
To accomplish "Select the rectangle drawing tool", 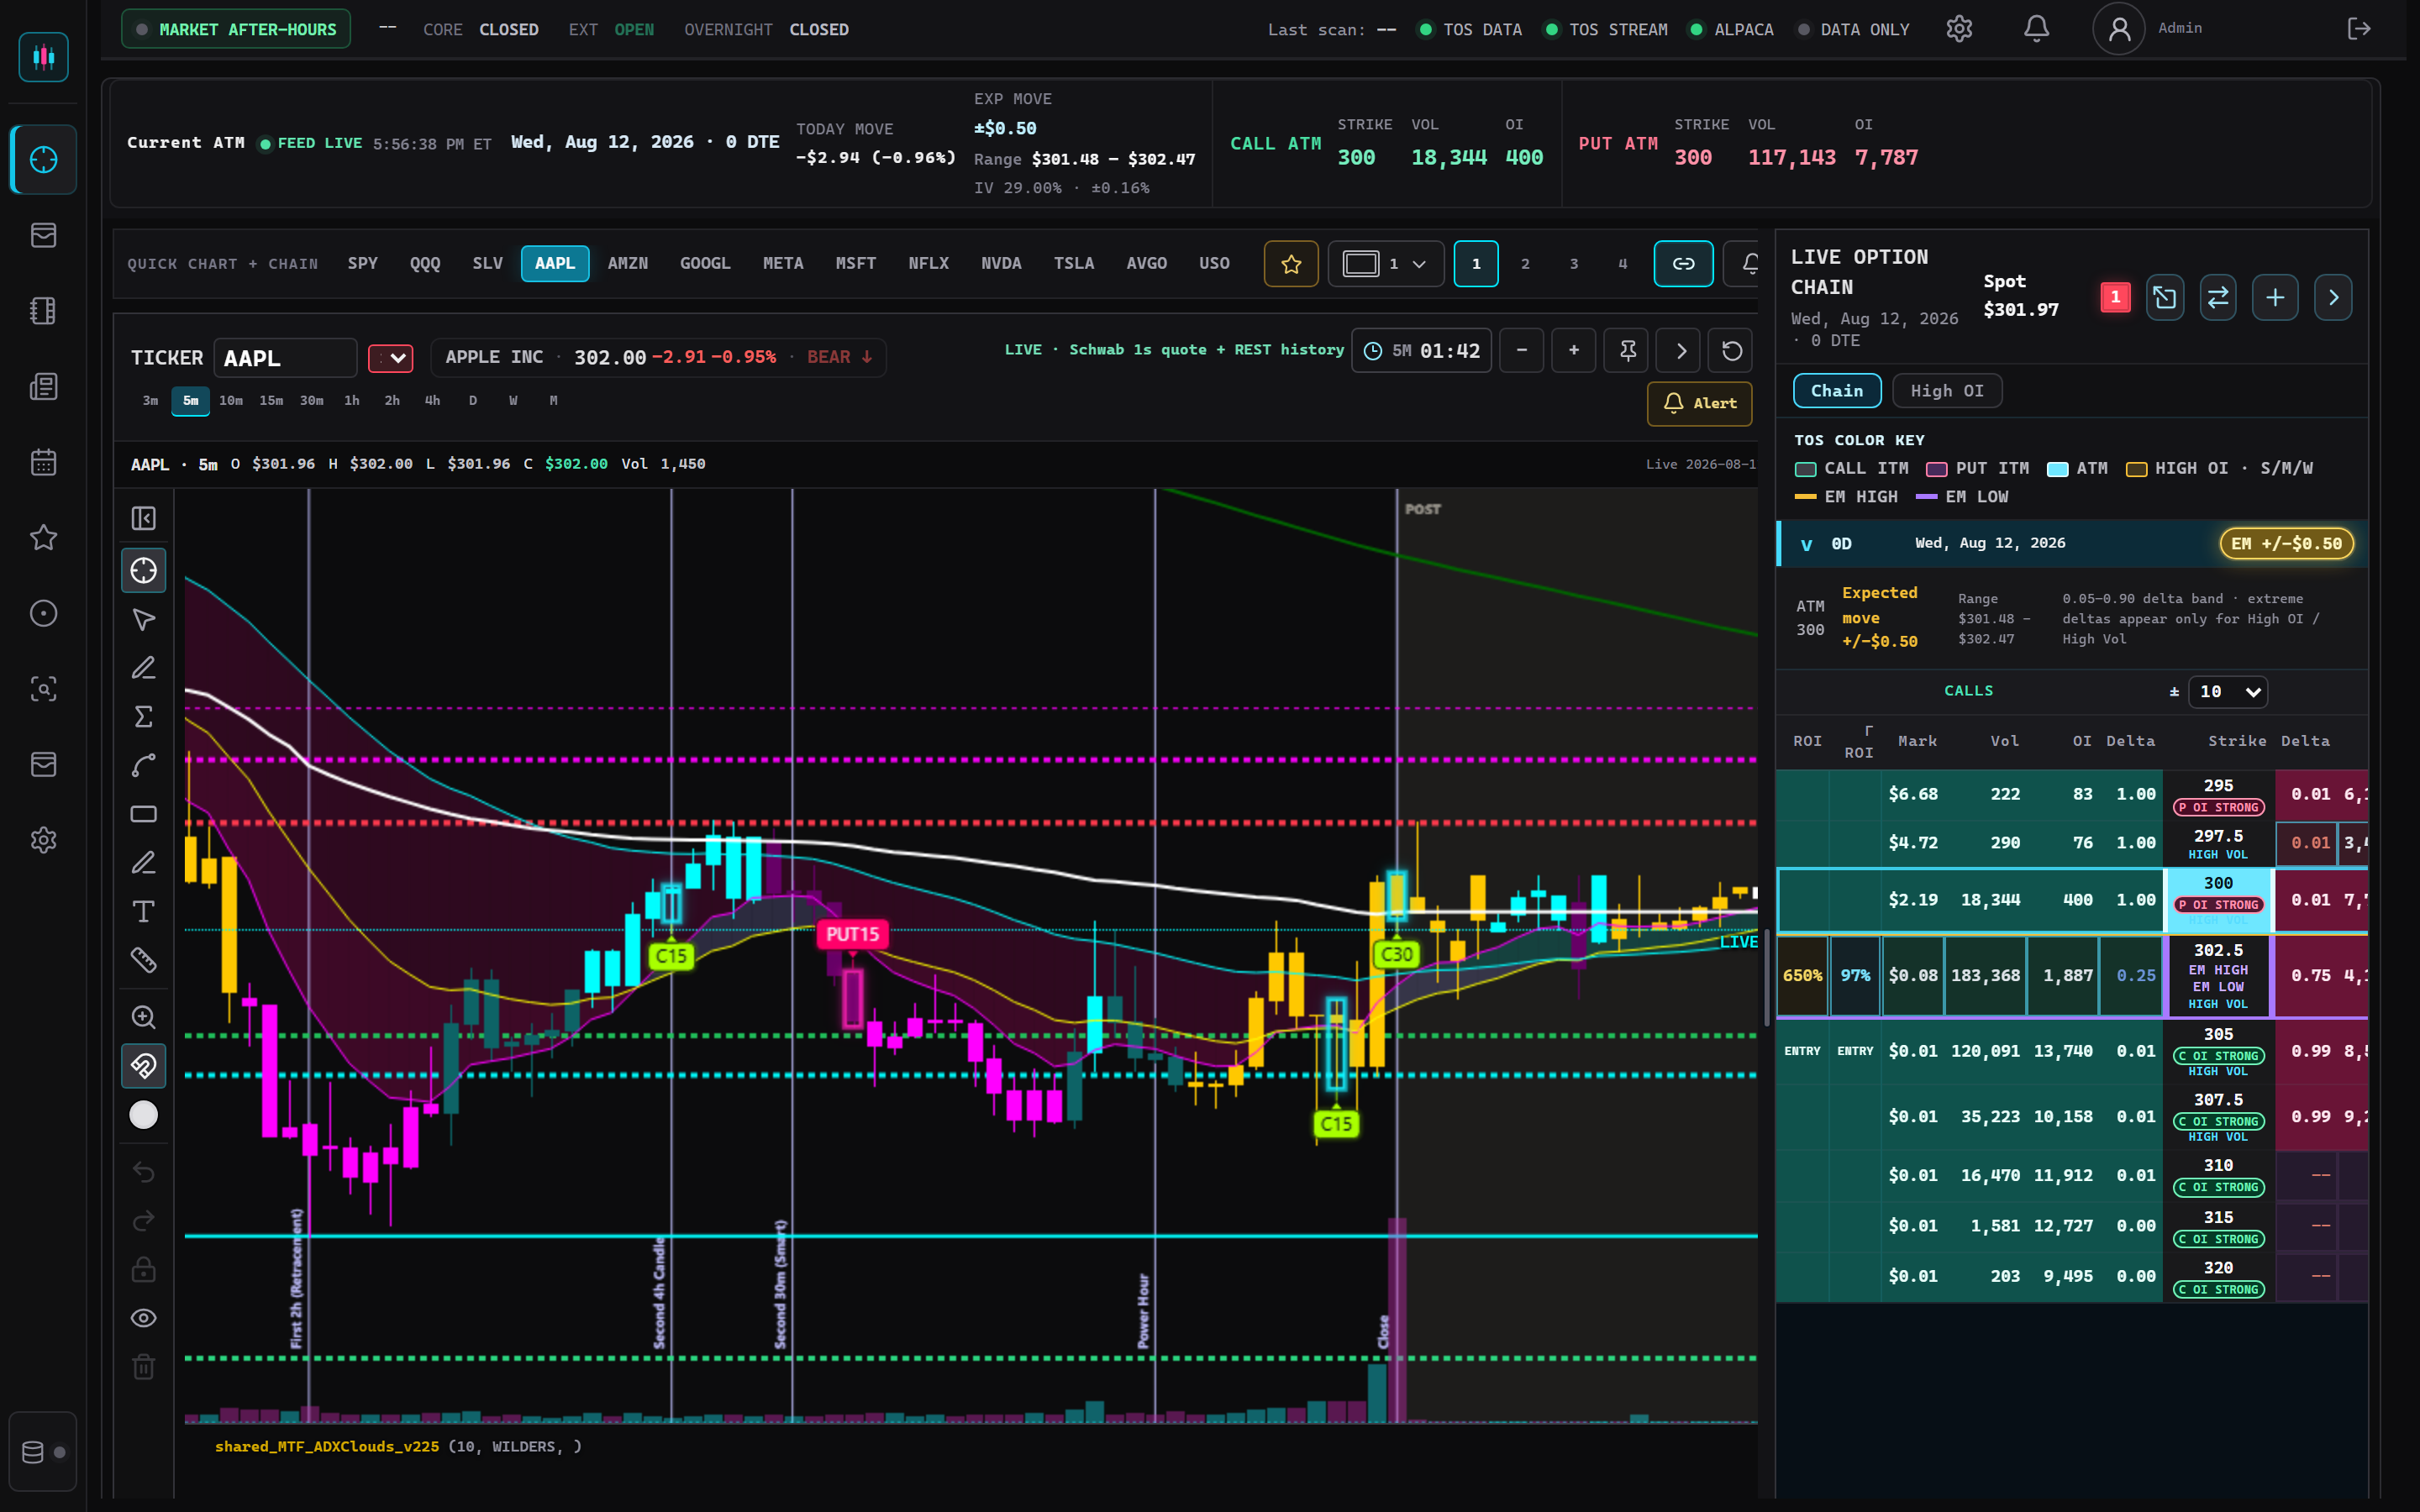I will click(144, 814).
